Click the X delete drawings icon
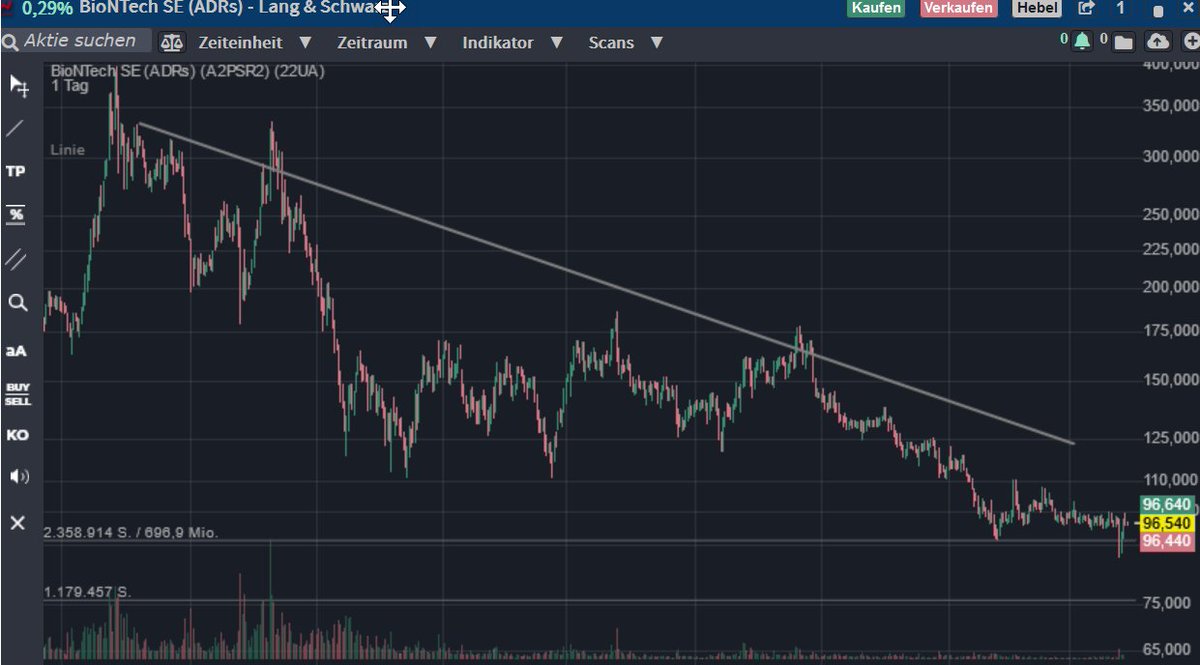The width and height of the screenshot is (1200, 665). tap(17, 522)
